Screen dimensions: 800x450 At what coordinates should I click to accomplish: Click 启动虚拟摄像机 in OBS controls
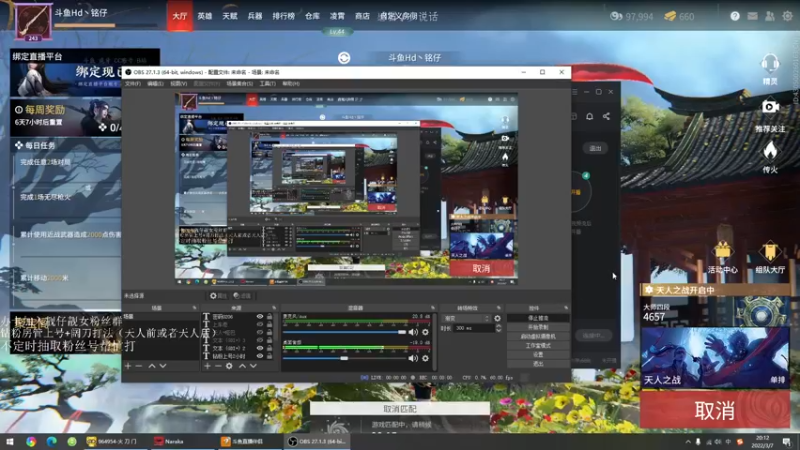(538, 336)
